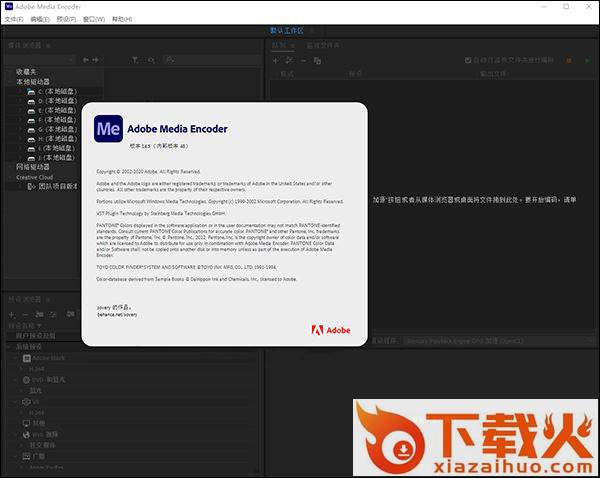Click the behance.net/sovery link
The height and width of the screenshot is (478, 600).
coord(117,314)
